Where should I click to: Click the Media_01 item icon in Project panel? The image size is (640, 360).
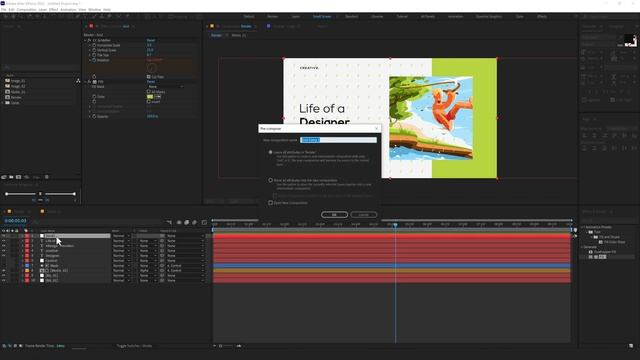pos(7,92)
